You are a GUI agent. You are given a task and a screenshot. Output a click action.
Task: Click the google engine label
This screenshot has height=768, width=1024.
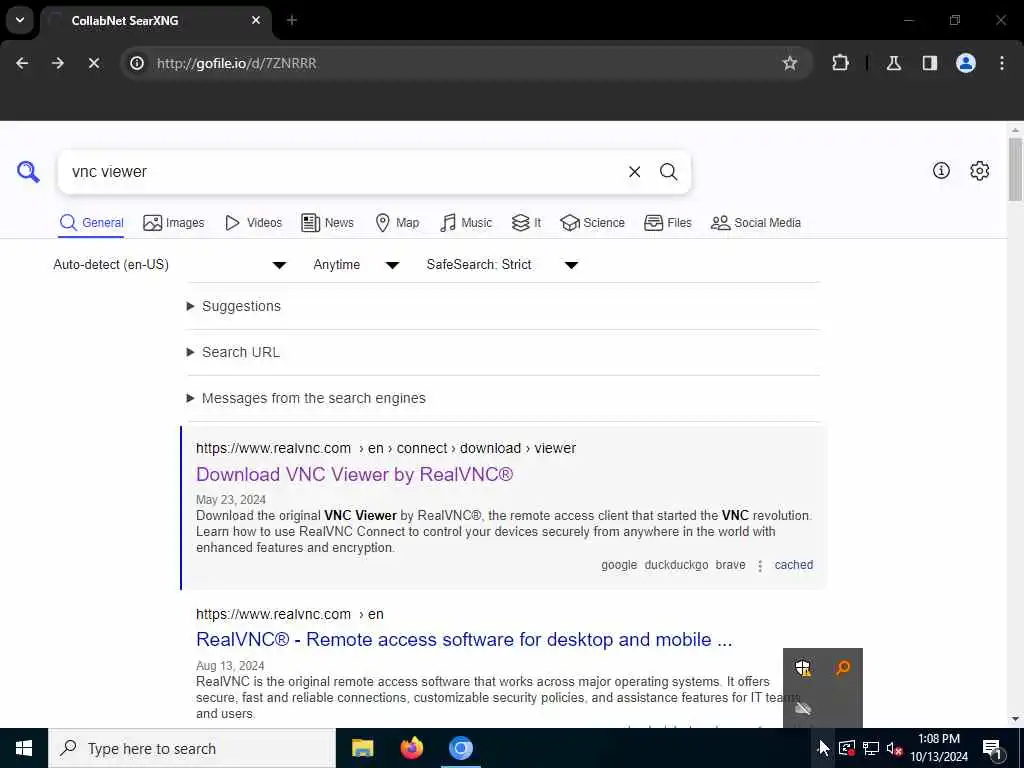point(619,565)
